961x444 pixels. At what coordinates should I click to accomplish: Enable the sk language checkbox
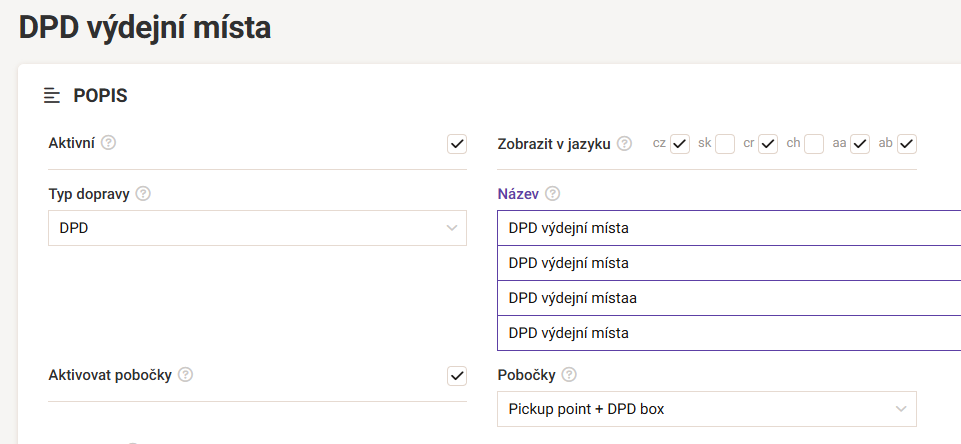[725, 144]
